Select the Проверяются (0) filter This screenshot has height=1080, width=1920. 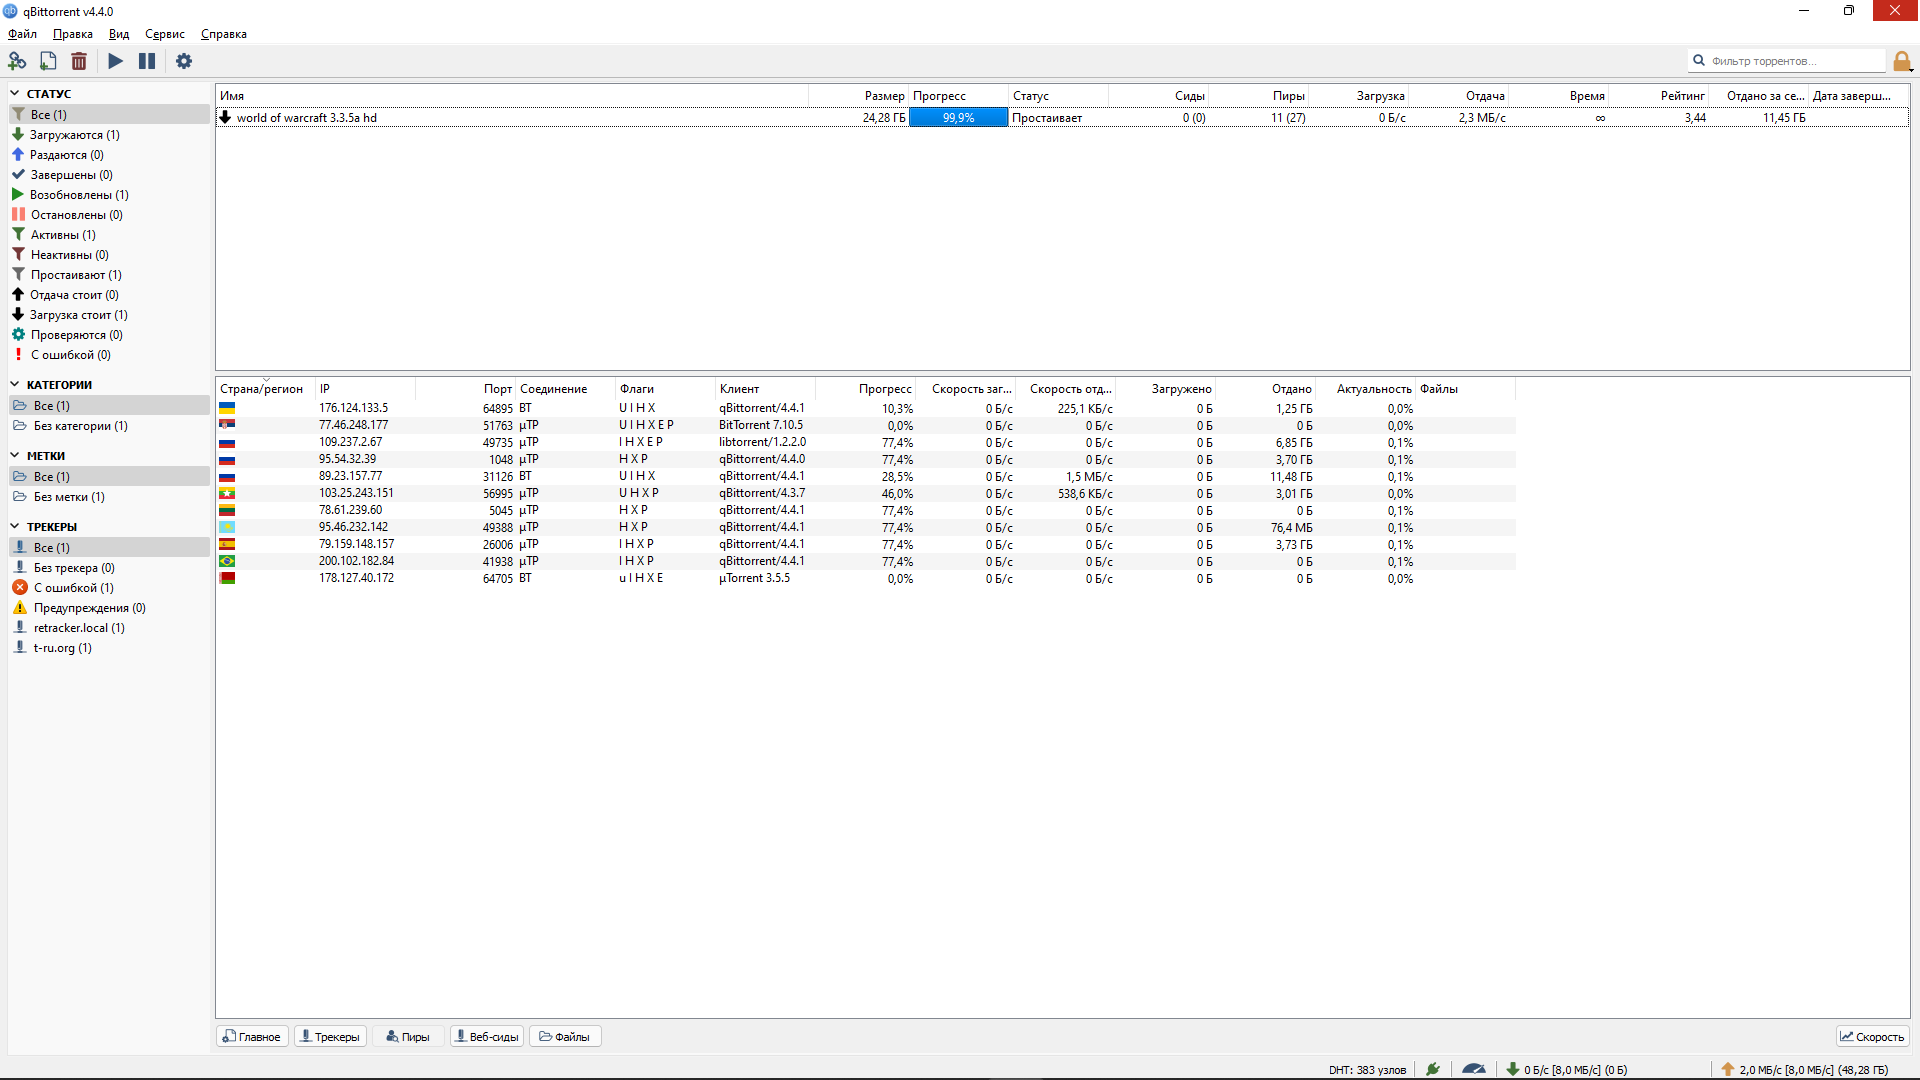[x=109, y=335]
